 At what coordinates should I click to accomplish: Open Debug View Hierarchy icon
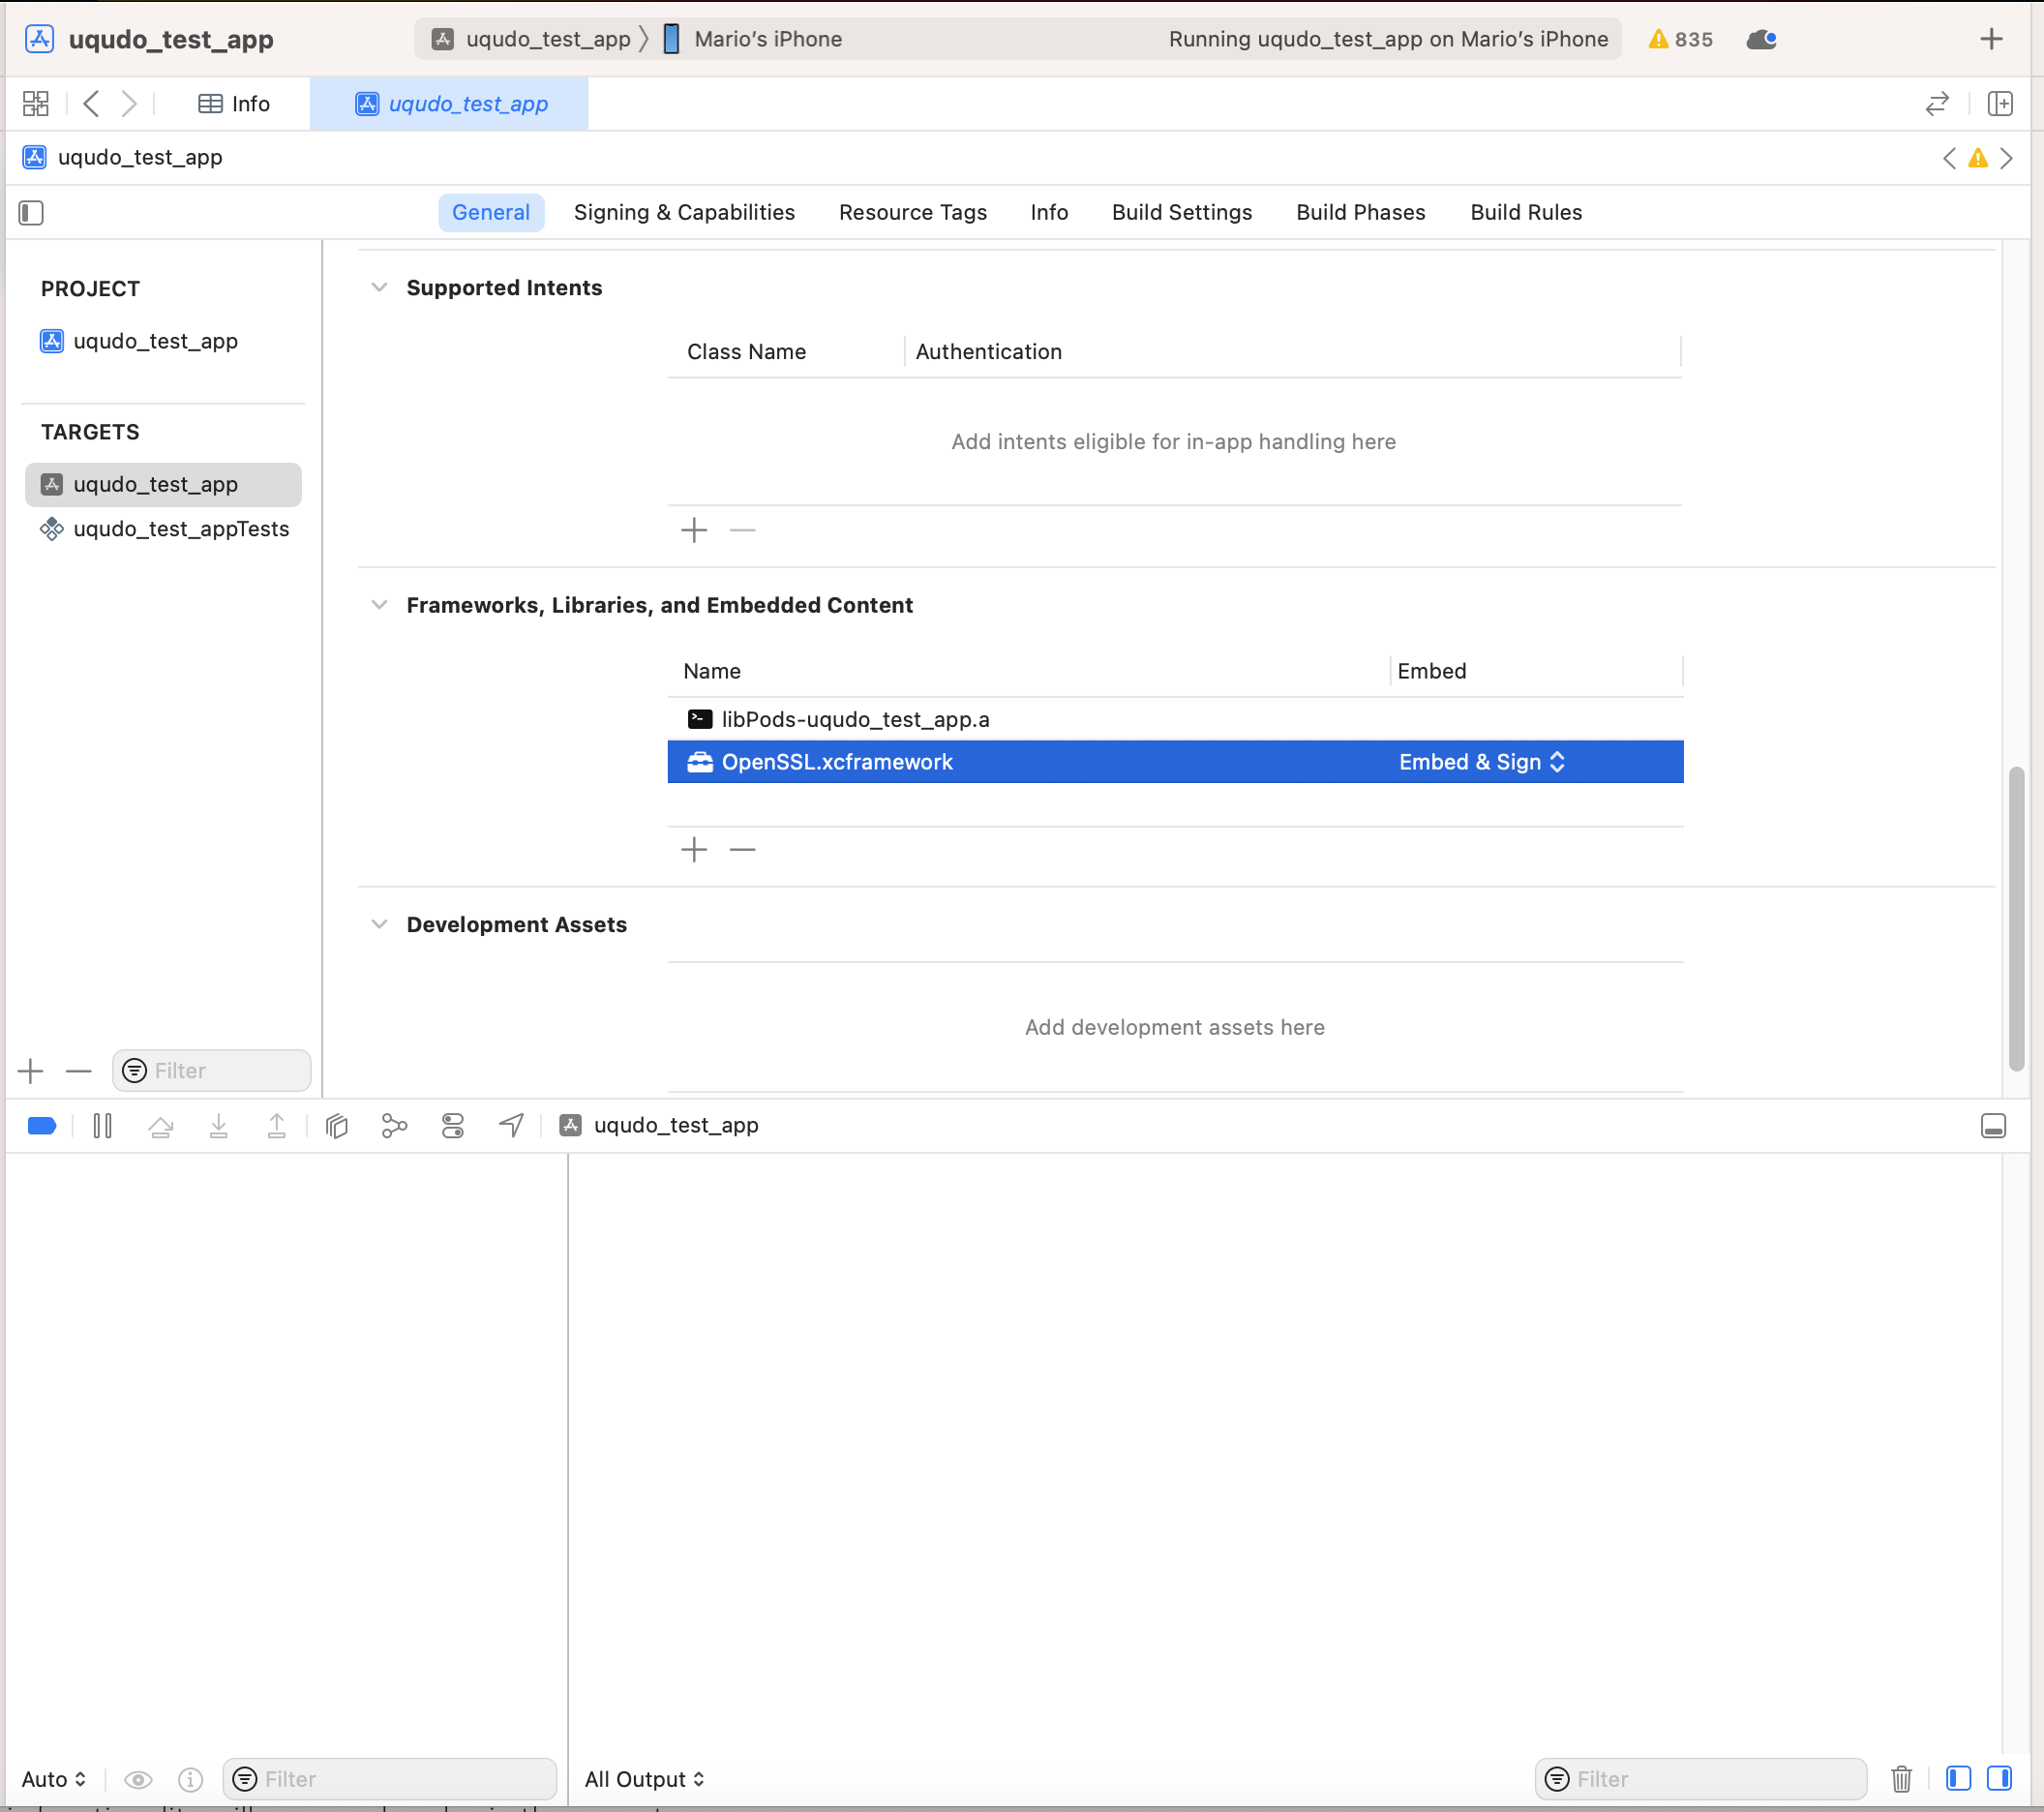pos(336,1126)
